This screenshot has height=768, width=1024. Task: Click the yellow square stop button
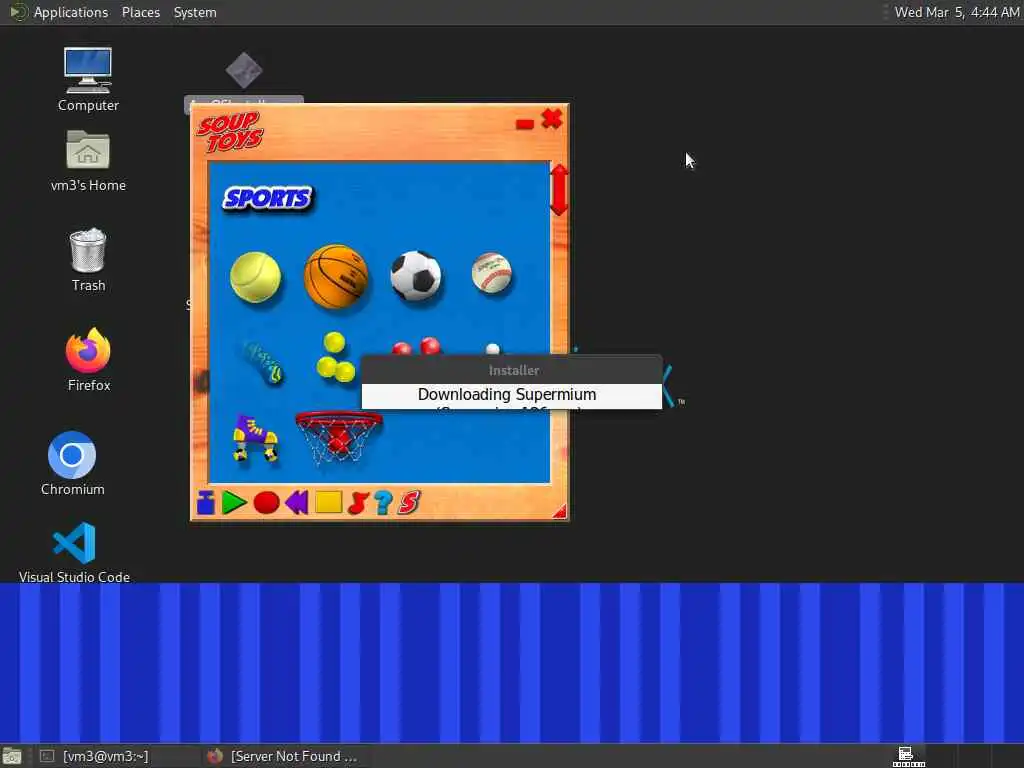(x=328, y=502)
